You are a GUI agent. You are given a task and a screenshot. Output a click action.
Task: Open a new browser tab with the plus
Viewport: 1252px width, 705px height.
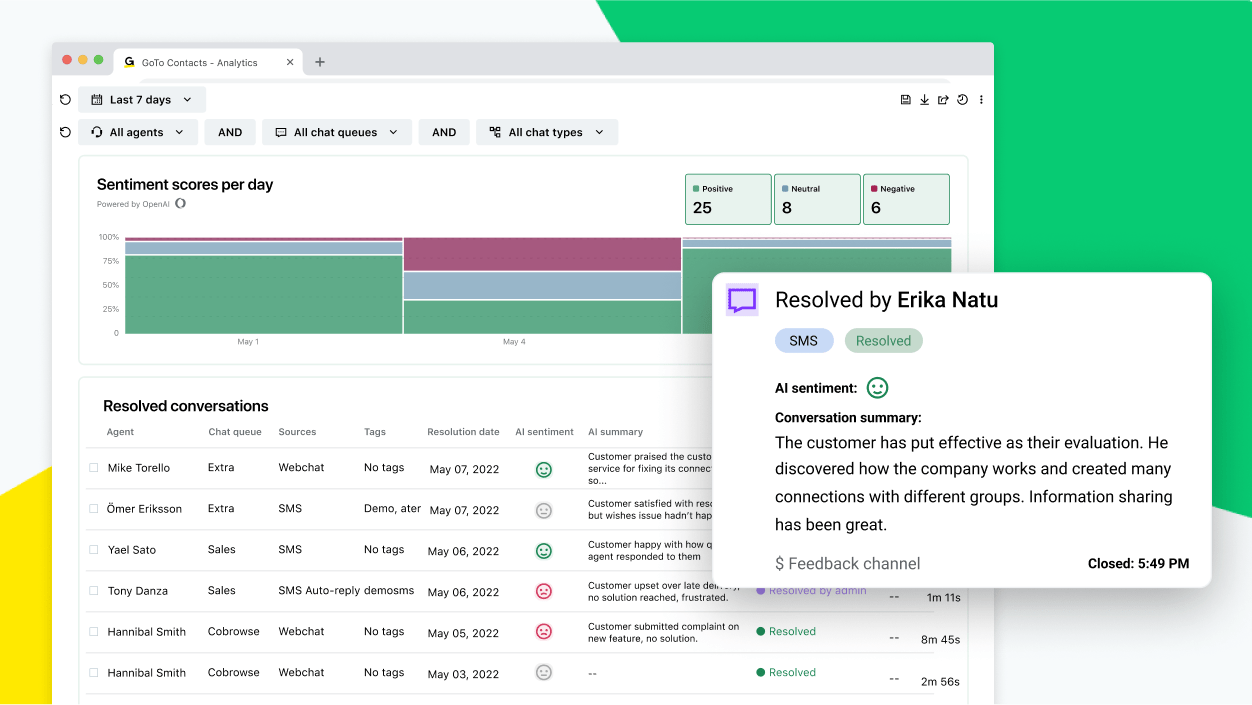pos(320,61)
